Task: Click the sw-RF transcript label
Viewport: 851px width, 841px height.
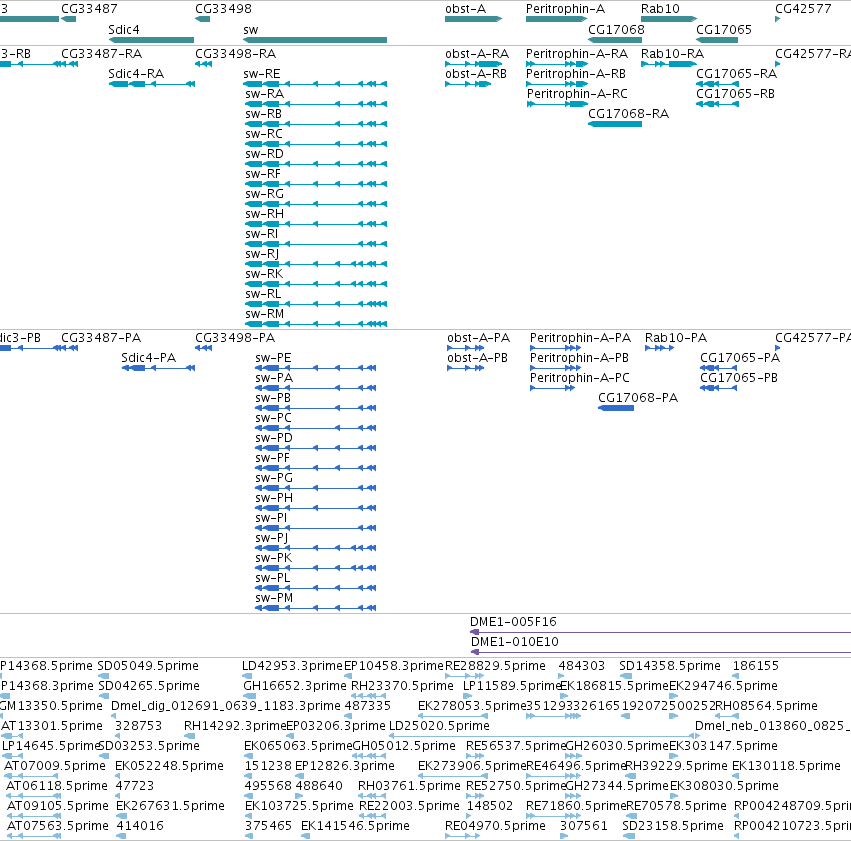Action: tap(263, 174)
